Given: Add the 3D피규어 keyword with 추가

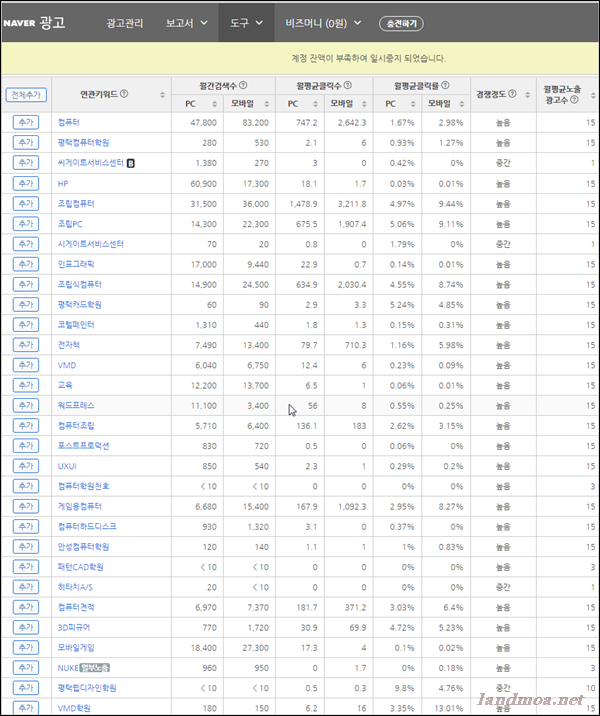Looking at the screenshot, I should pos(26,627).
